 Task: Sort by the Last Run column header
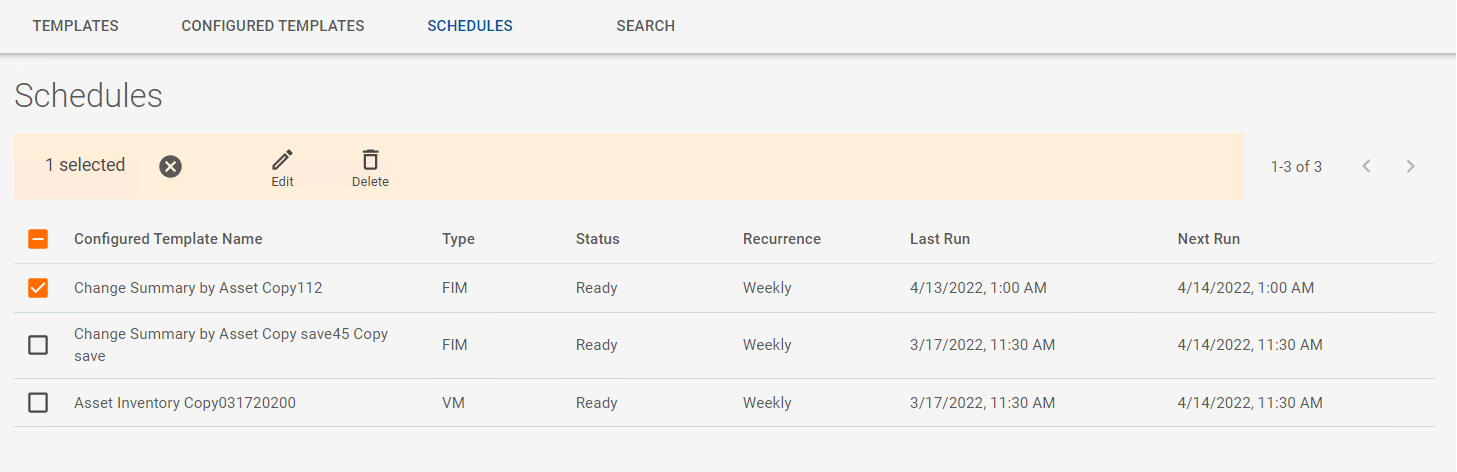(x=939, y=239)
